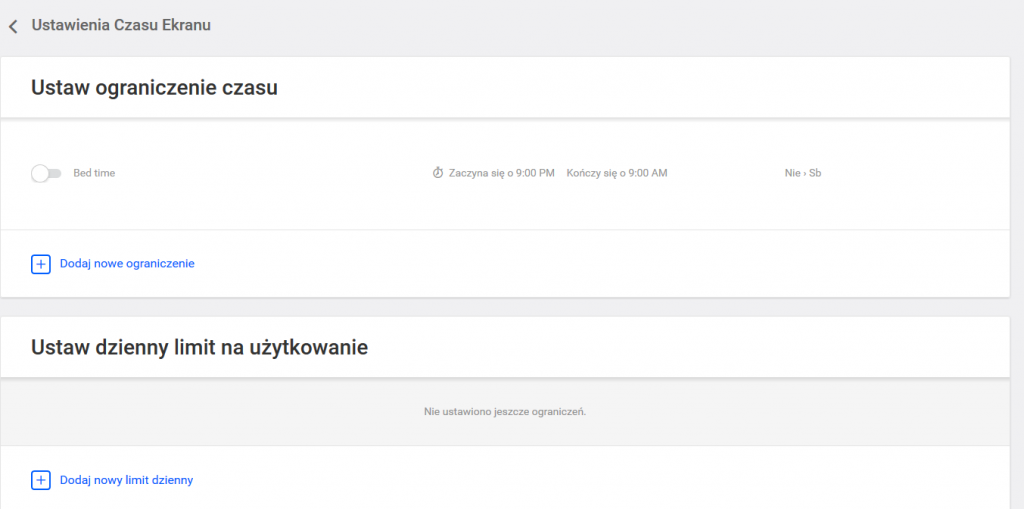Select the Ustaw ograniczenie czasu section header
Screen dimensions: 1024x509
[x=154, y=88]
